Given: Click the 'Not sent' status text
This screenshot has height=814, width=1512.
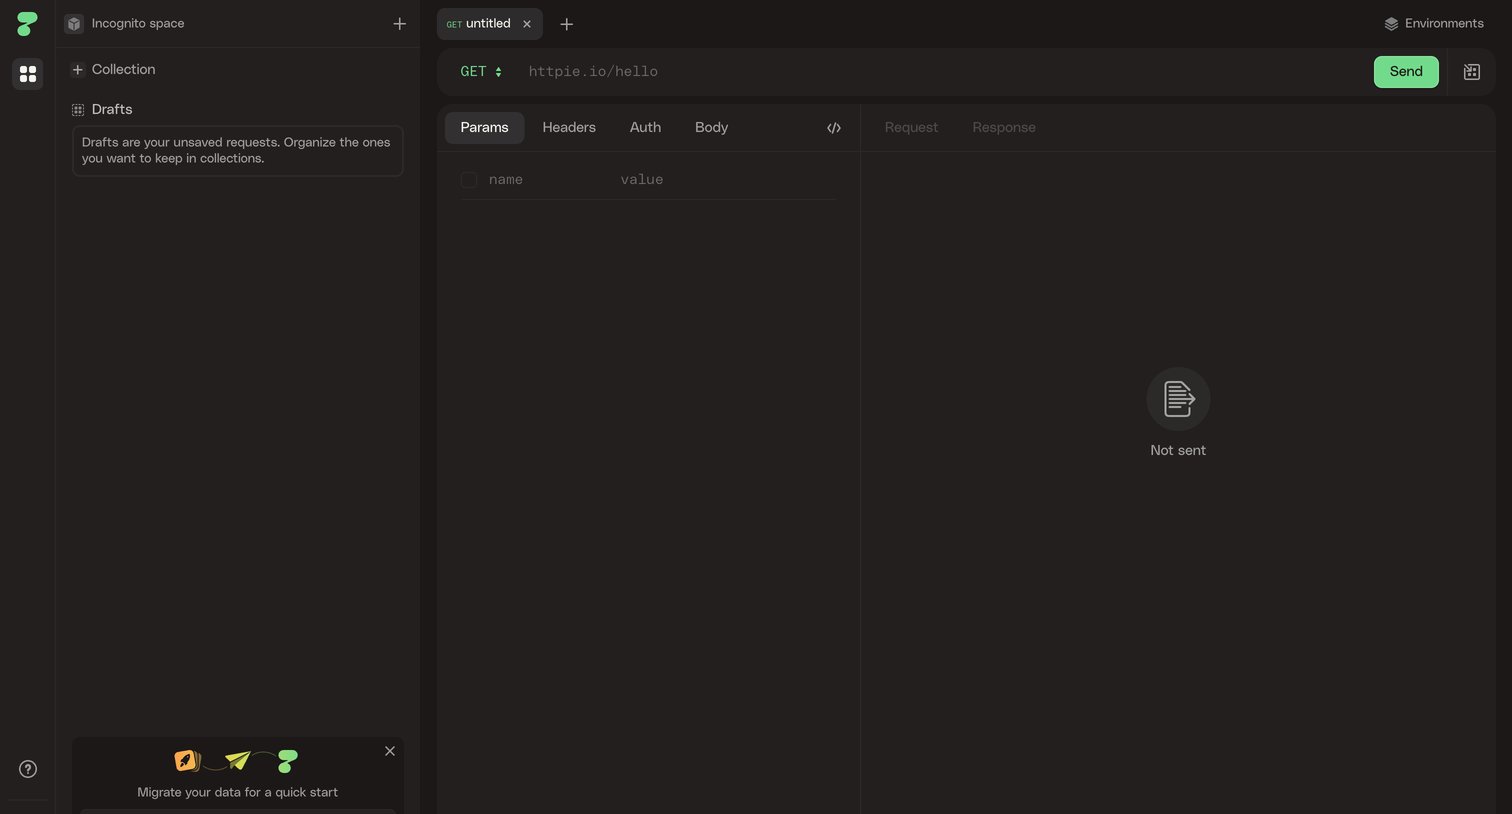Looking at the screenshot, I should 1178,451.
